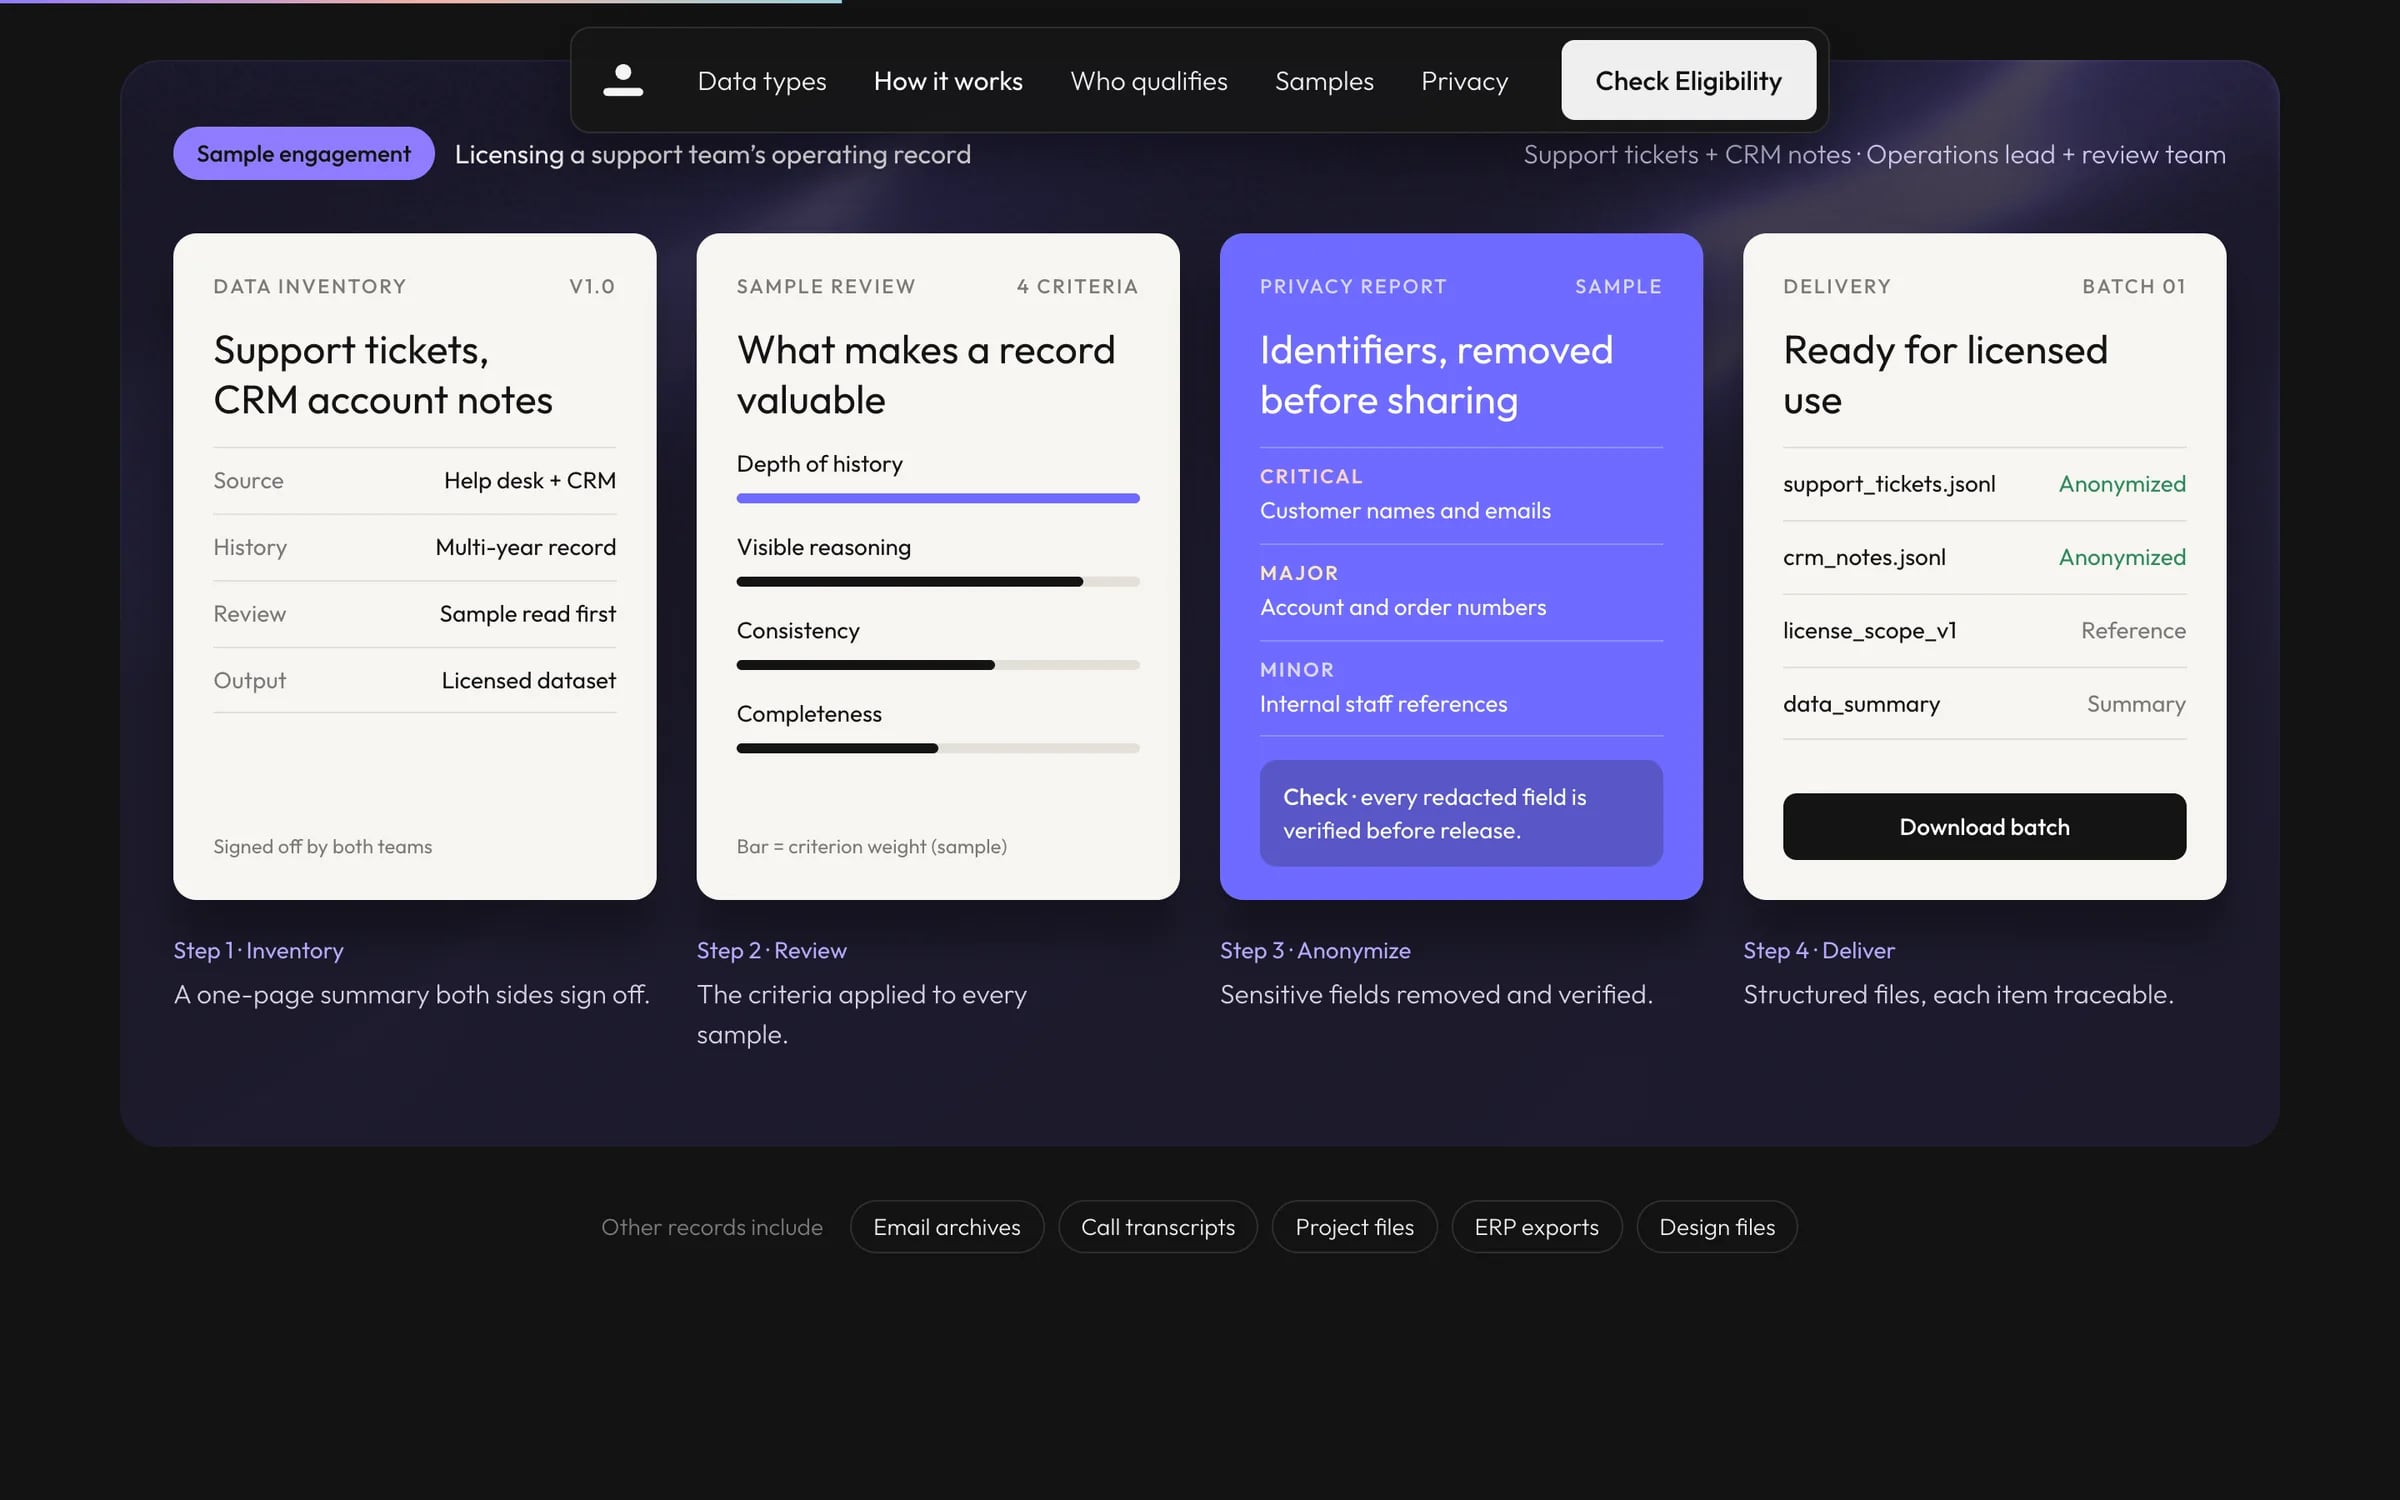
Task: Click the support_tickets.jsonl file row
Action: pos(1984,484)
